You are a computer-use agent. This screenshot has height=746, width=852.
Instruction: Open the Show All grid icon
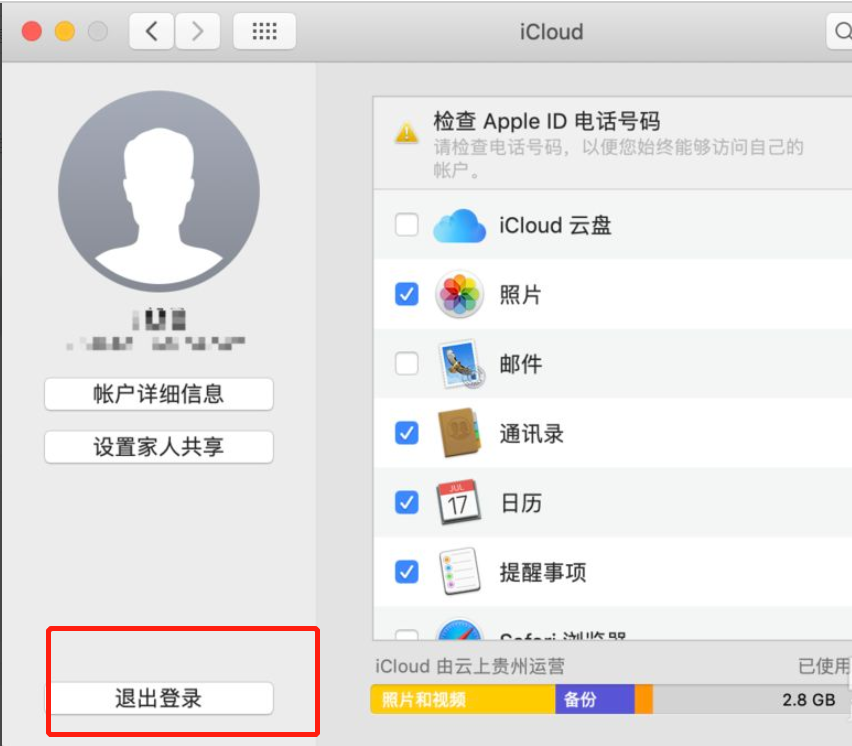tap(263, 30)
